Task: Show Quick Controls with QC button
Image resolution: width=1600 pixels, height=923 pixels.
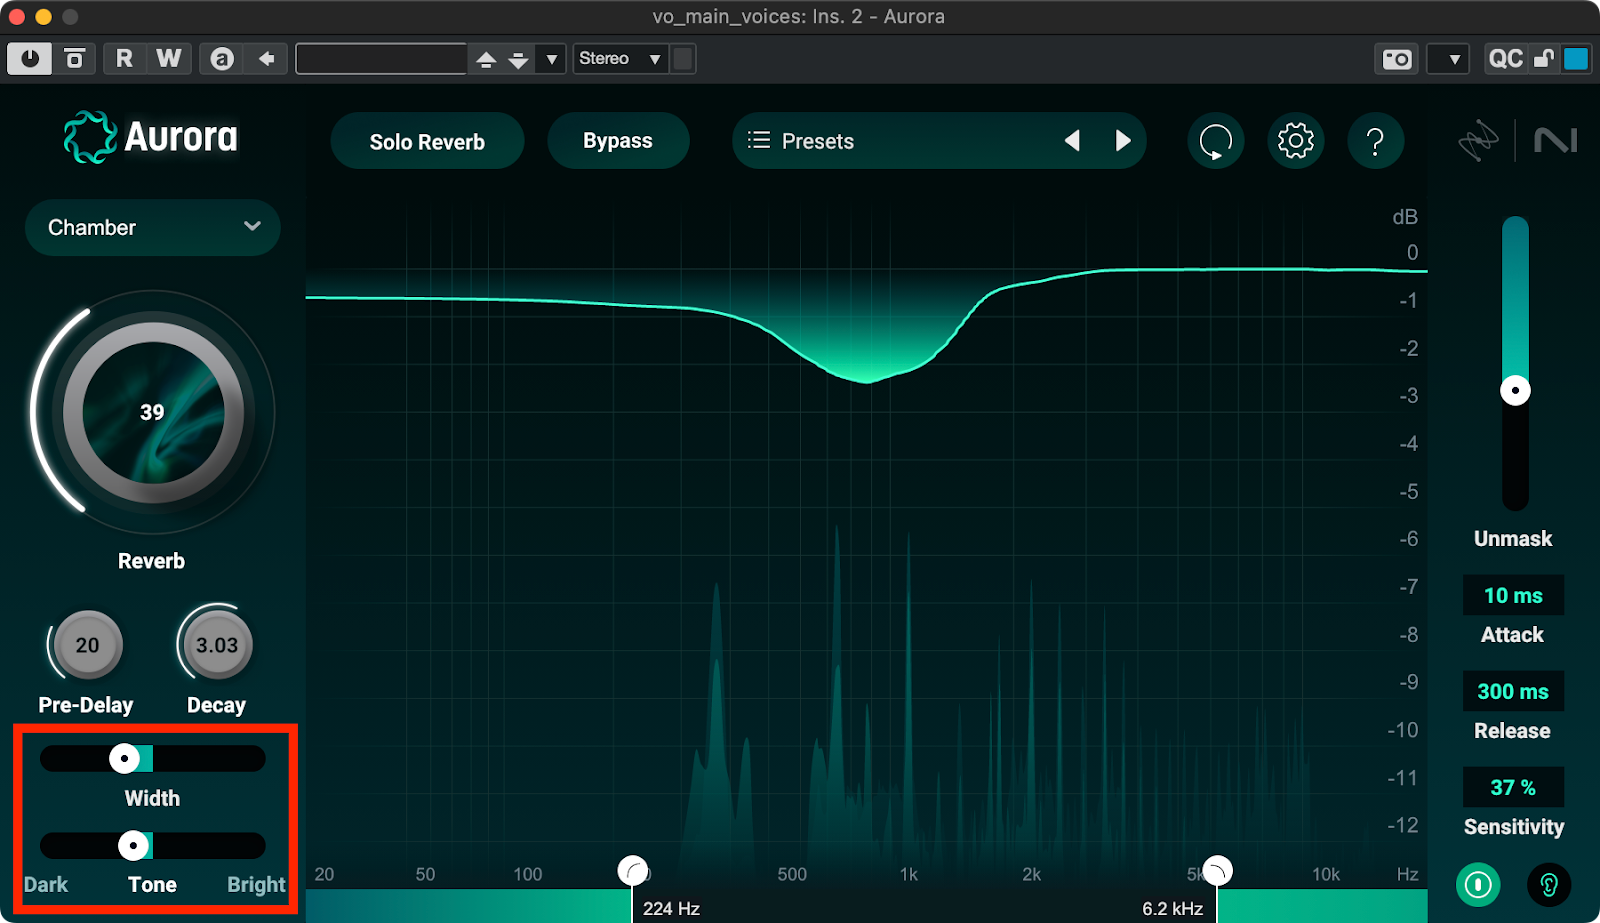Action: tap(1505, 59)
